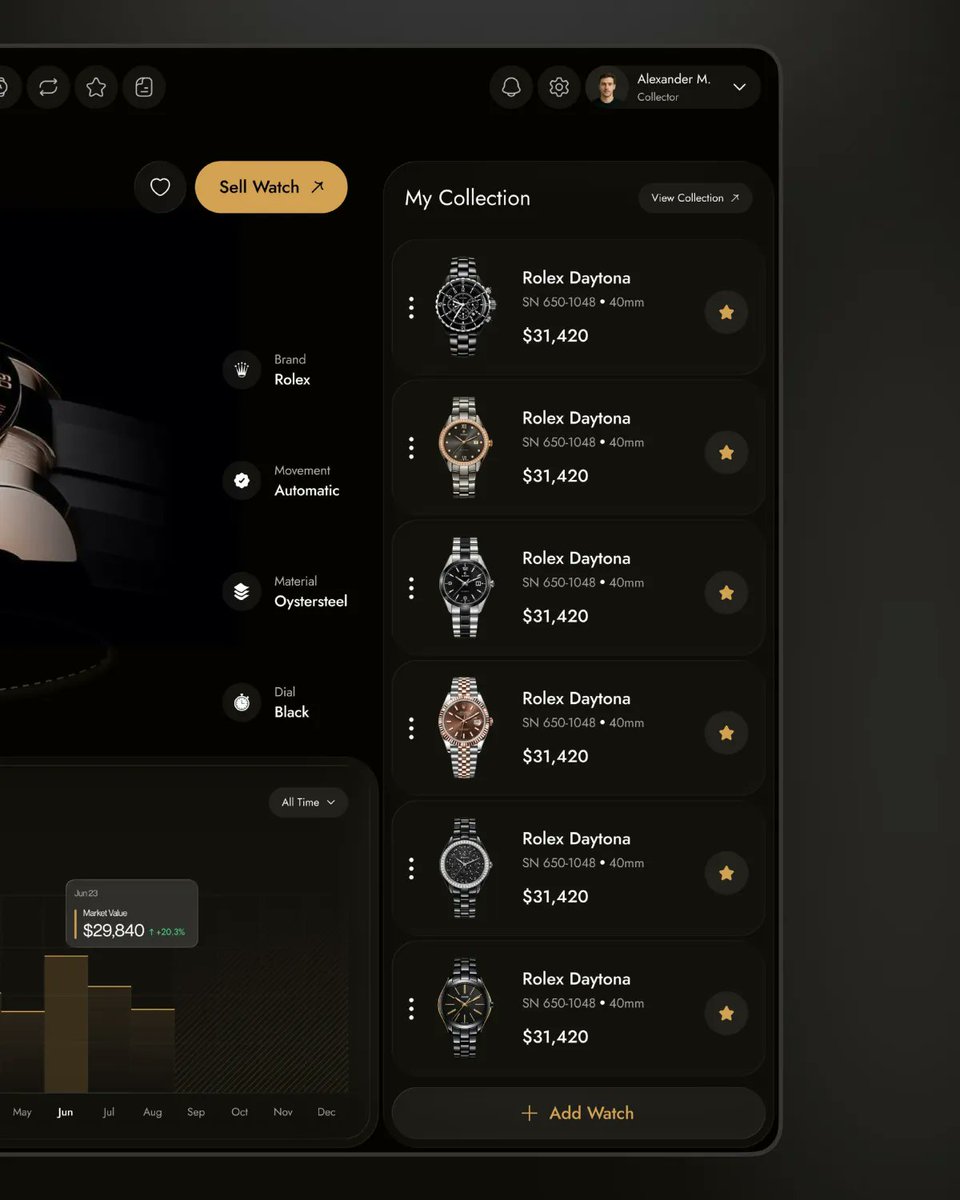Screen dimensions: 960x1200
Task: Click the all-black watch with gold markers thumbnail
Action: (x=465, y=1007)
